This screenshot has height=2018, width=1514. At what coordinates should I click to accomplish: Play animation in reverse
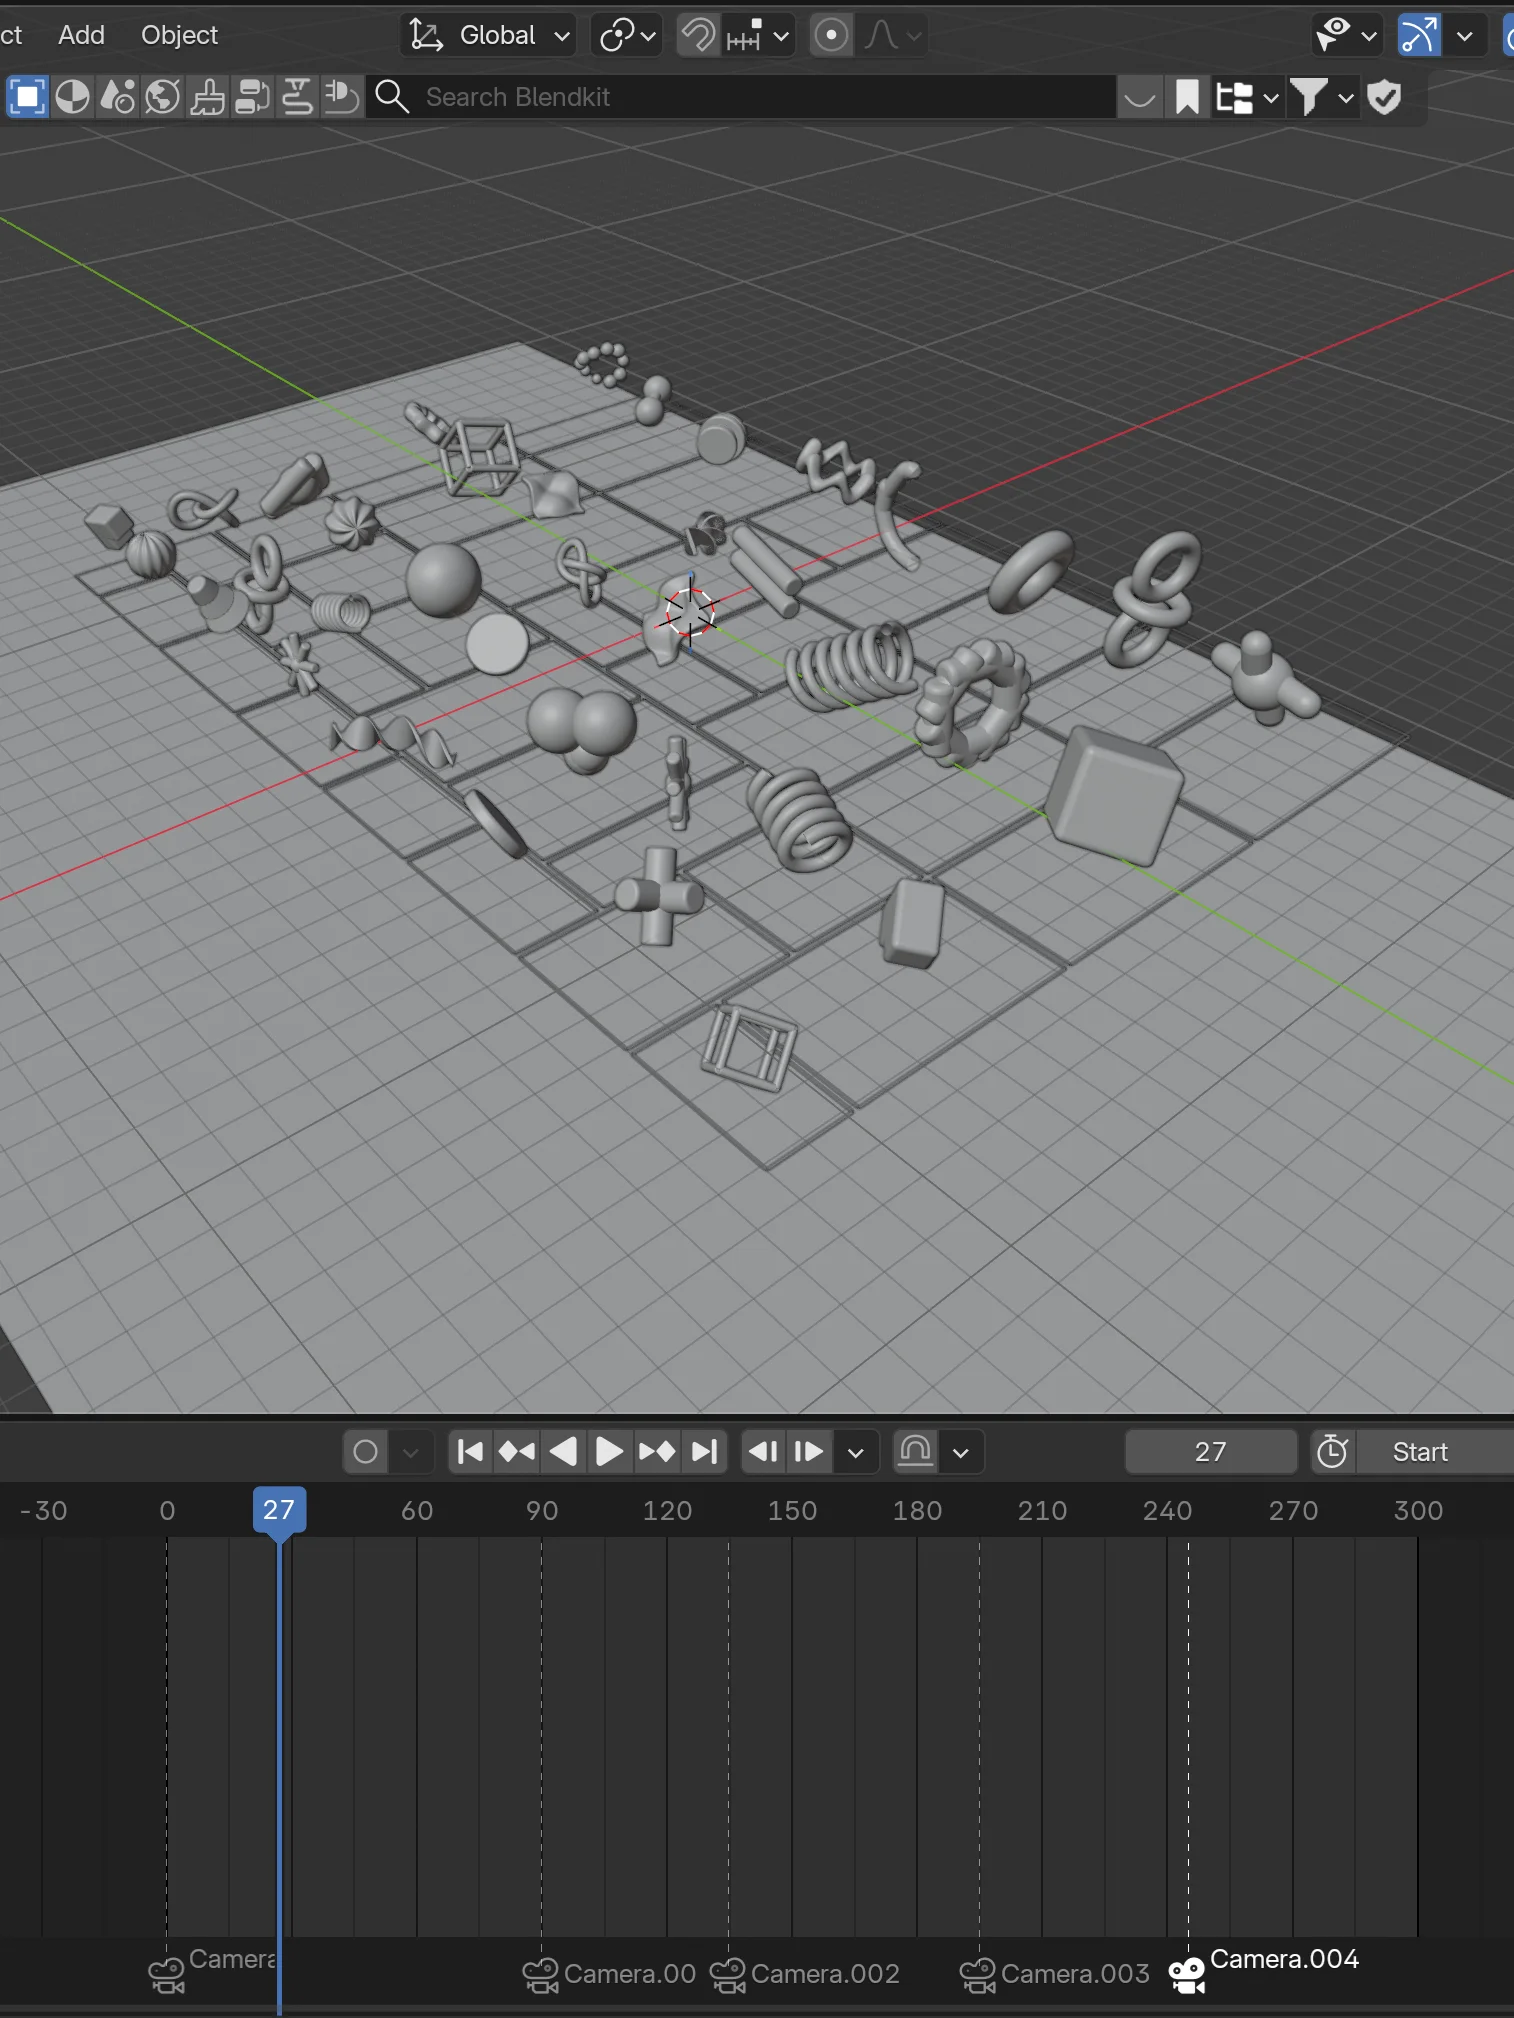(x=564, y=1452)
